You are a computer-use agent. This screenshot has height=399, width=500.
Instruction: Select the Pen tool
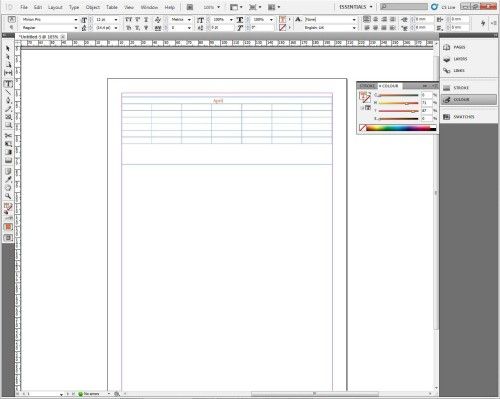[8, 100]
